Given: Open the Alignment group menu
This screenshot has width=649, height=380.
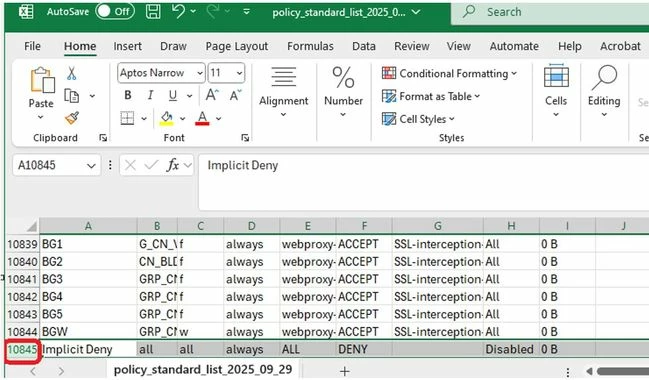Looking at the screenshot, I should 284,92.
